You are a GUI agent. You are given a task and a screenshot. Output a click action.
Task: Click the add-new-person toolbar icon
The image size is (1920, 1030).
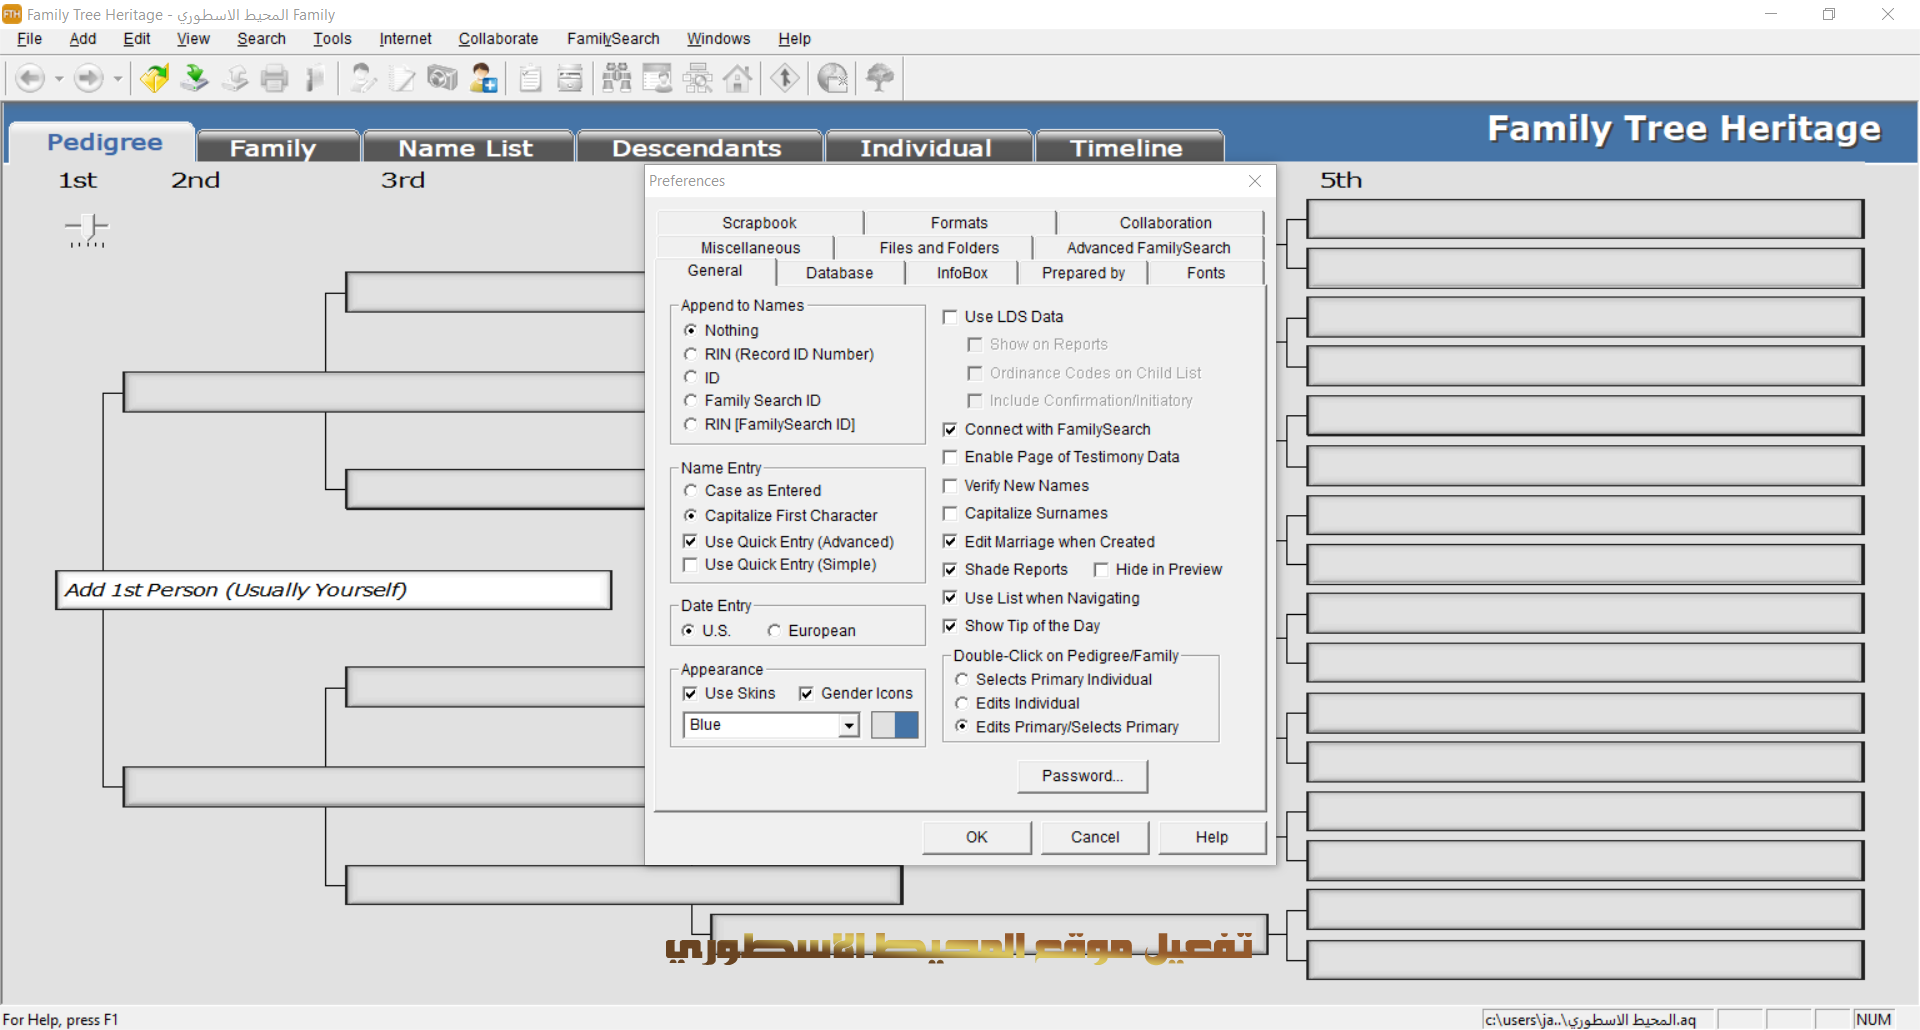pos(483,77)
